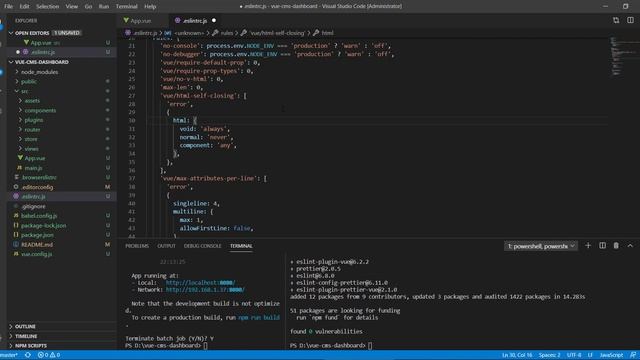
Task: Open the View menu
Action: click(72, 7)
